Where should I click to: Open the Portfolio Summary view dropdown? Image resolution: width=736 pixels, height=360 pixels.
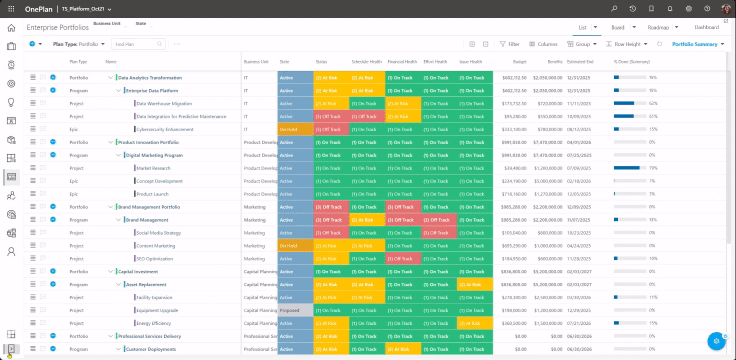coord(698,44)
